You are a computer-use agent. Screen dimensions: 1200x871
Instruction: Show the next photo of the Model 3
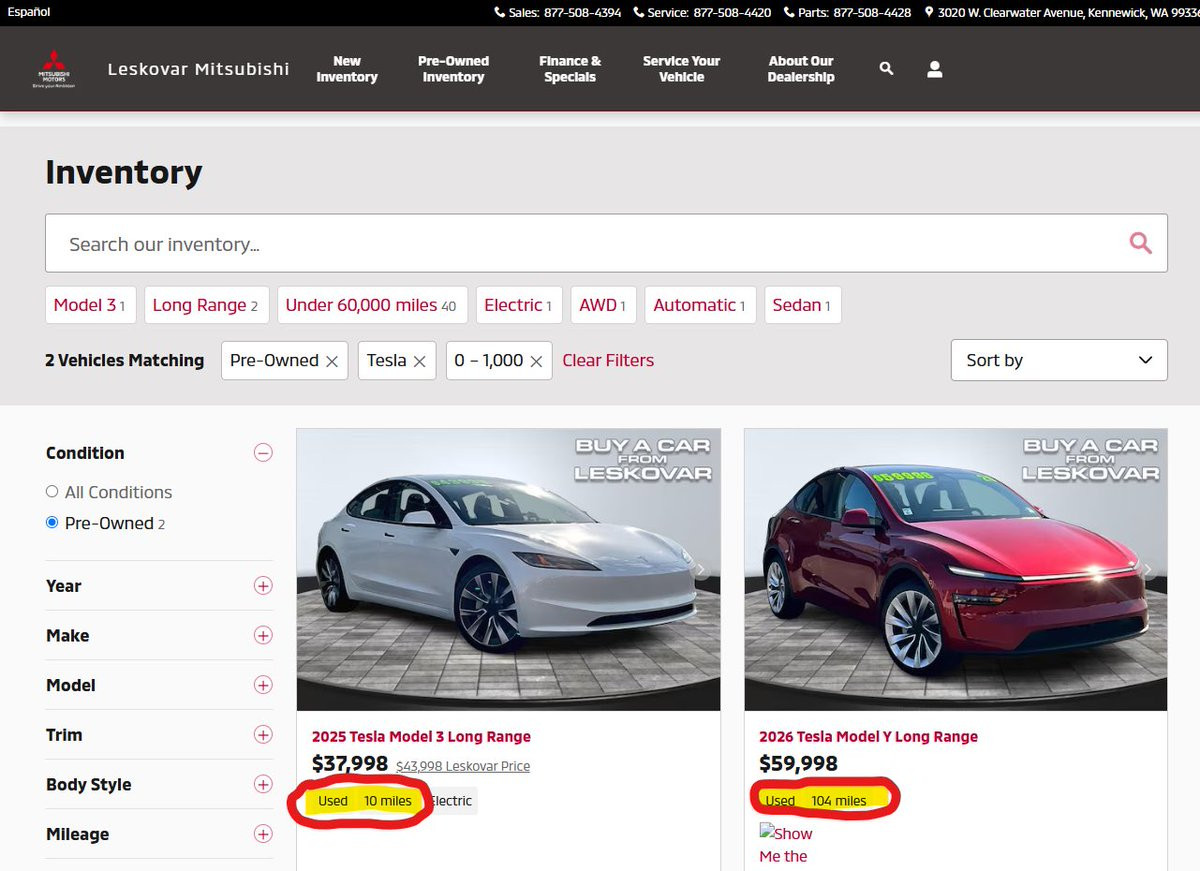point(701,570)
